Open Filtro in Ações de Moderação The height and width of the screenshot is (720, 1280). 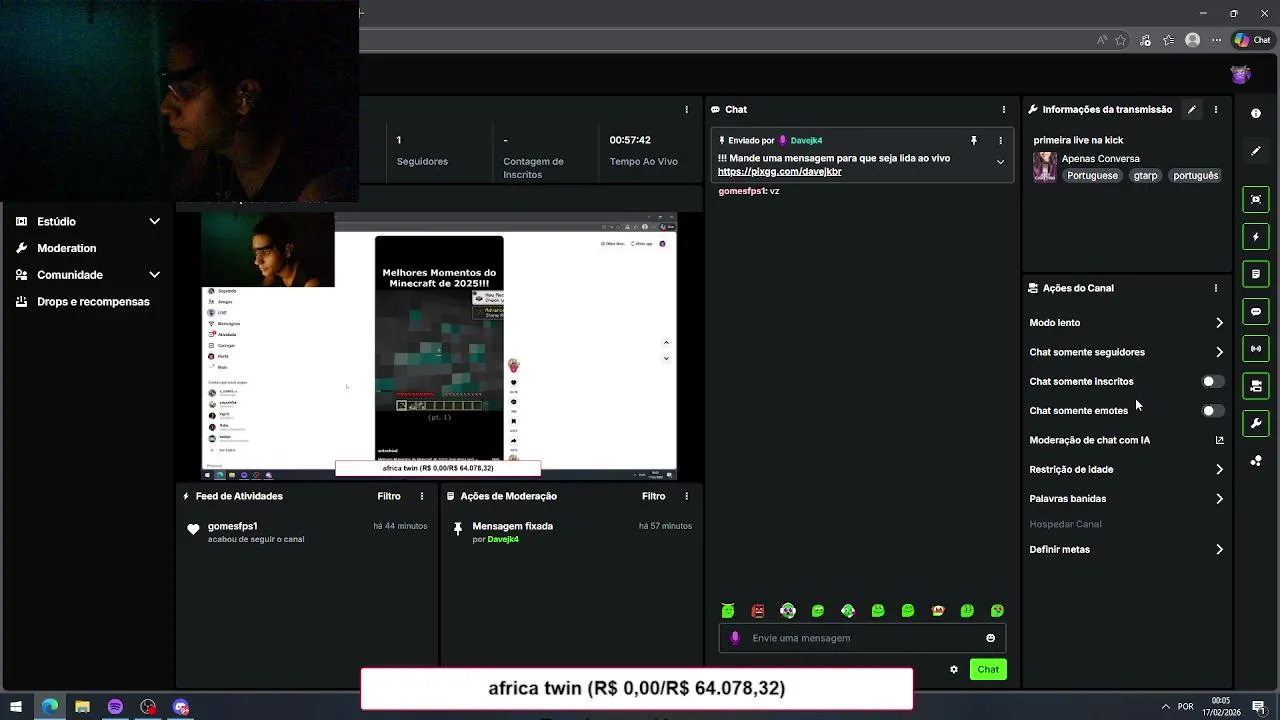tap(653, 496)
